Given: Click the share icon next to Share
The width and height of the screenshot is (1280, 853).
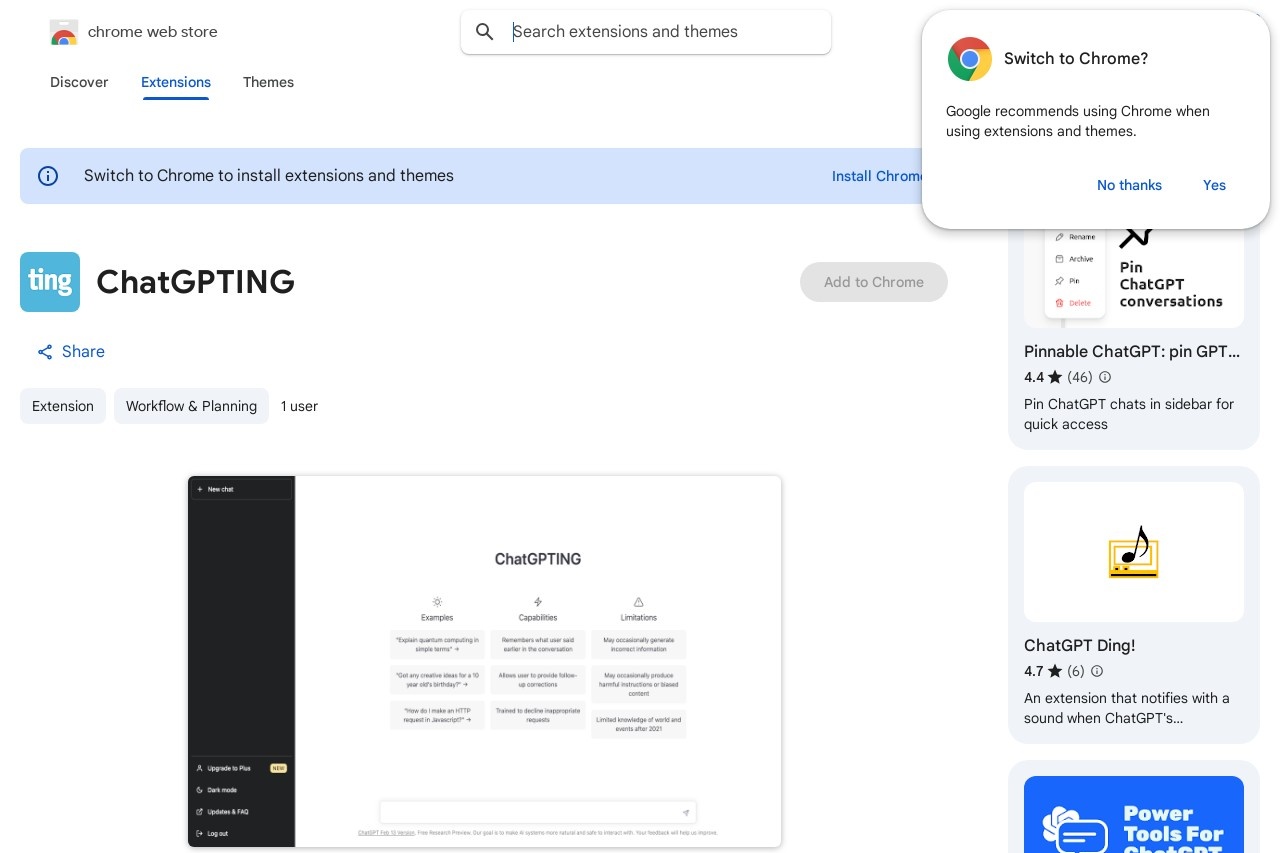Looking at the screenshot, I should (x=45, y=352).
